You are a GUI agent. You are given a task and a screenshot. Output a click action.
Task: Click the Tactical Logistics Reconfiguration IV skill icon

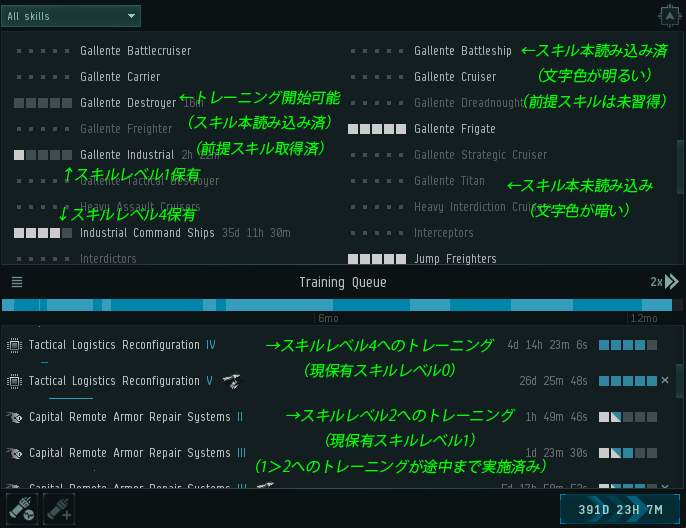tap(14, 345)
